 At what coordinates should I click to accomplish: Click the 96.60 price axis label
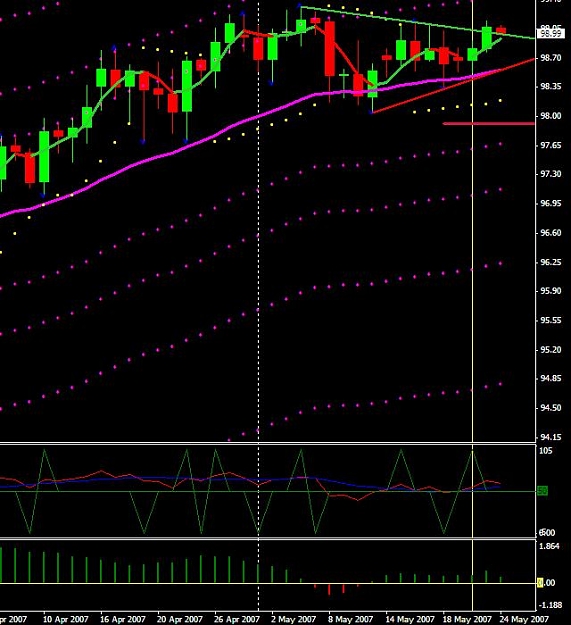point(550,233)
